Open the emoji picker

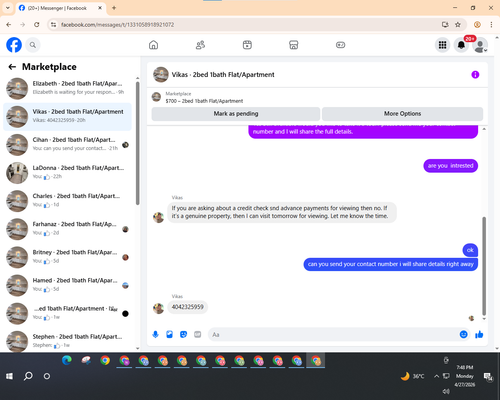pos(463,334)
